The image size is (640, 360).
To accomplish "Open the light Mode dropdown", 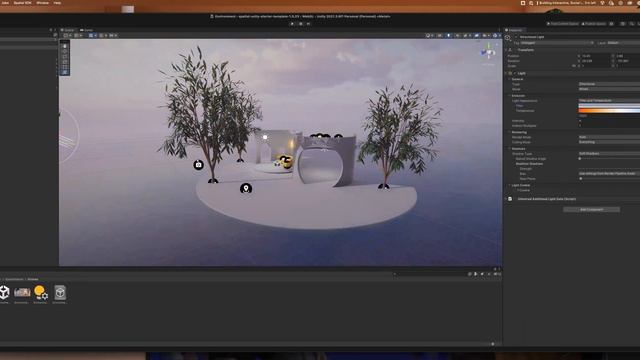I will click(609, 89).
